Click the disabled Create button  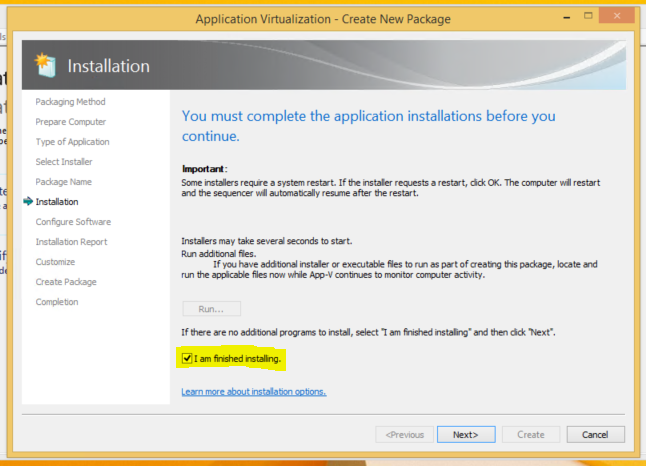coord(530,435)
